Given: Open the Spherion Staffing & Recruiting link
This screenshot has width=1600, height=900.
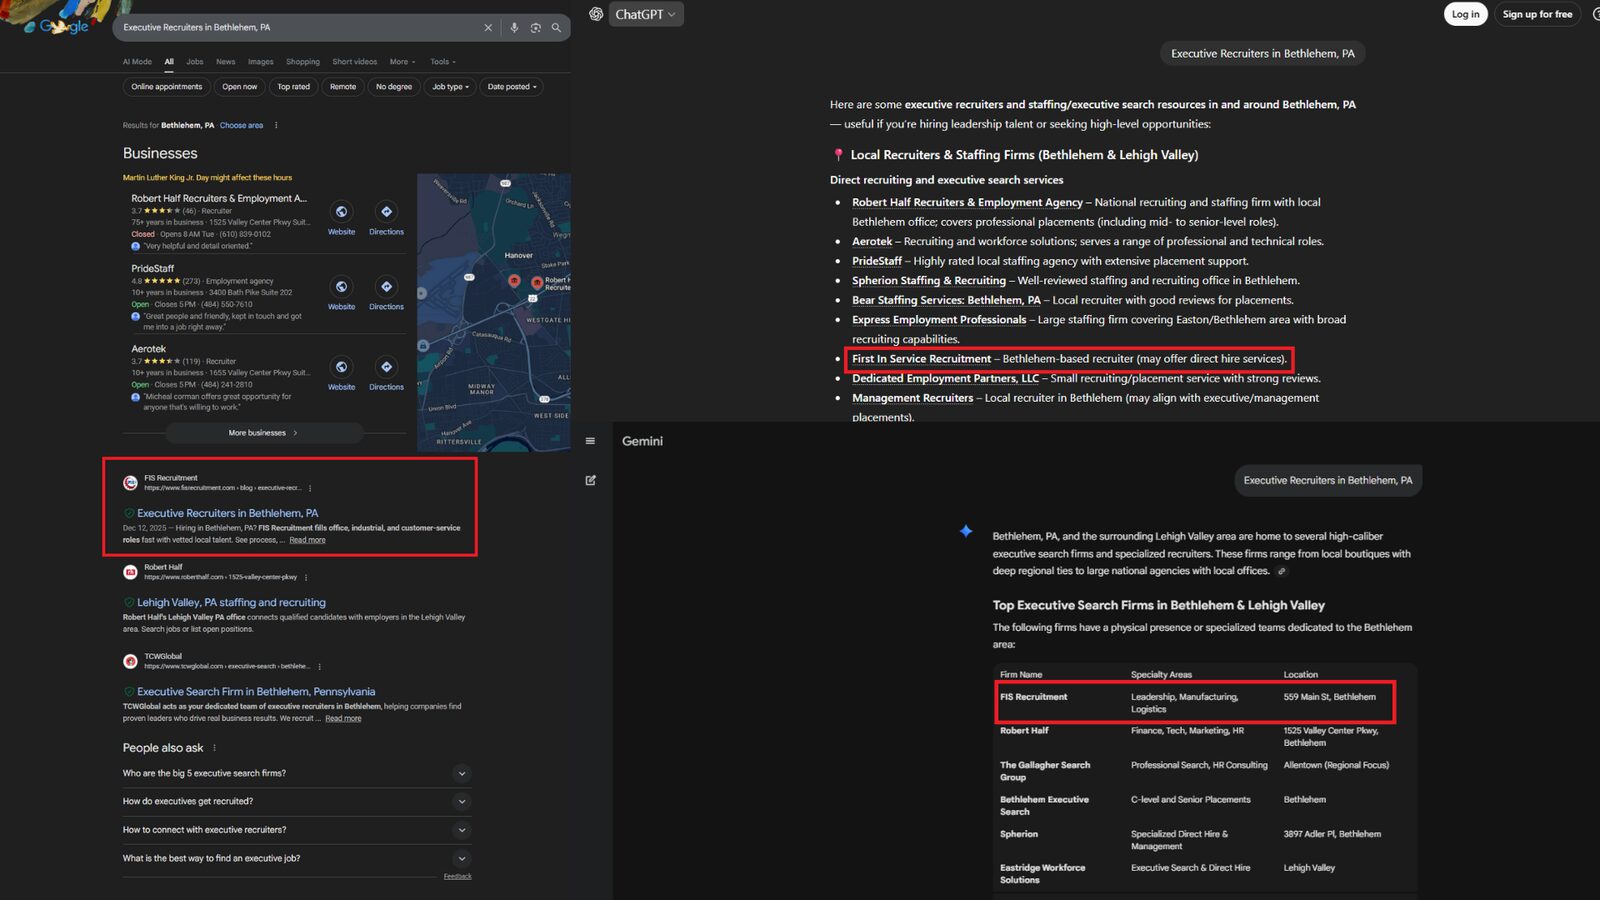Looking at the screenshot, I should (x=929, y=281).
